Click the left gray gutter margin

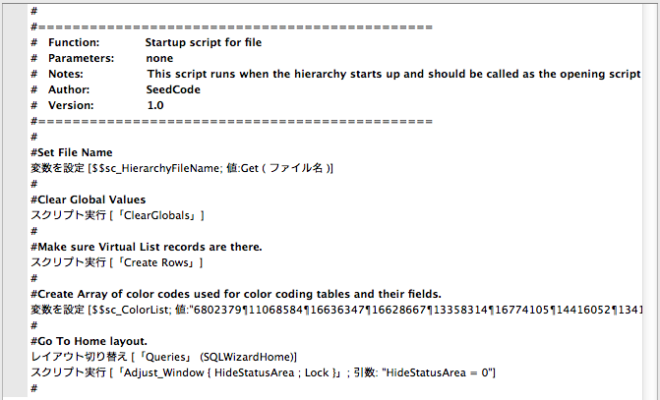point(16,200)
